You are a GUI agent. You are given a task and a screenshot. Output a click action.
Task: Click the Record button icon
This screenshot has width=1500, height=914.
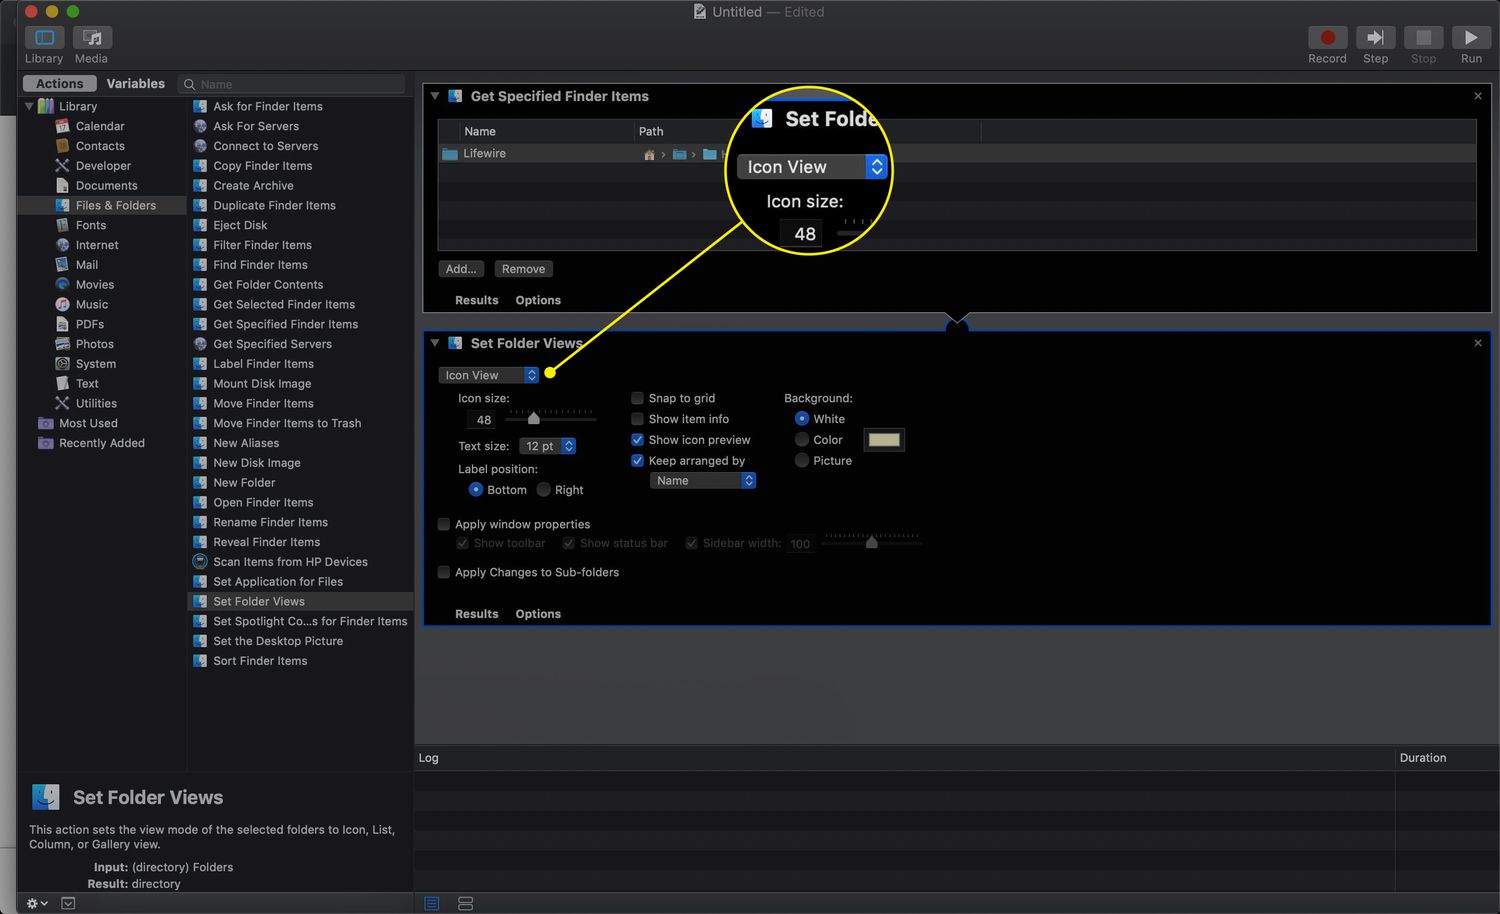pyautogui.click(x=1327, y=38)
